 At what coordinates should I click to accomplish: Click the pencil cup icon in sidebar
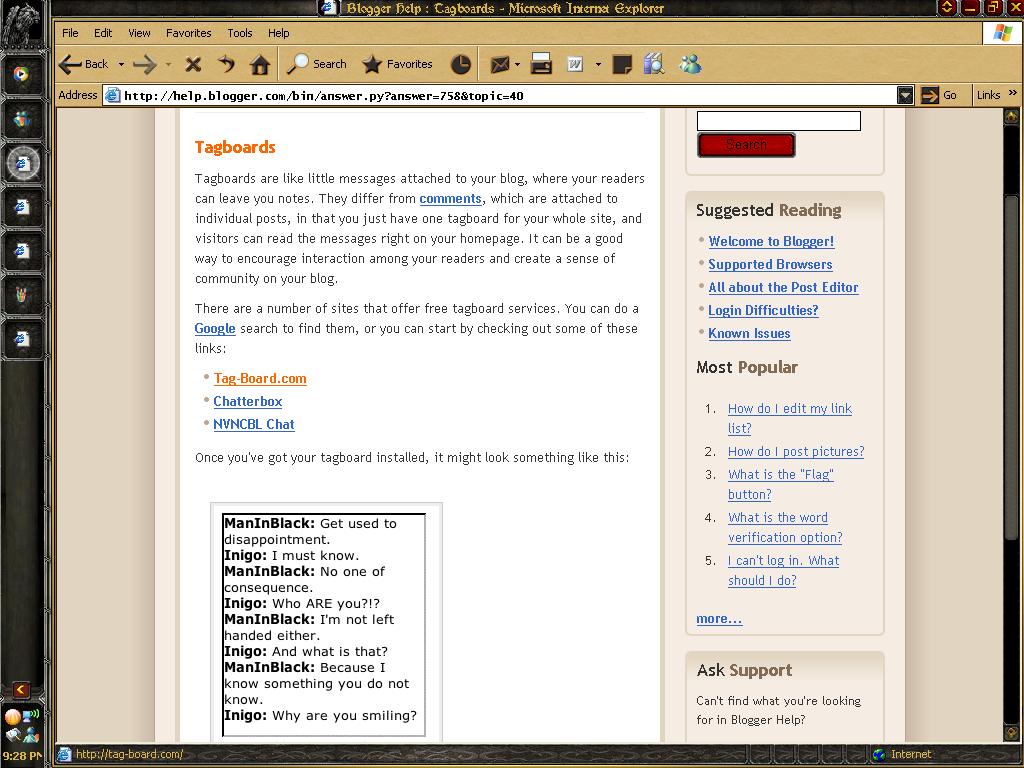click(22, 295)
